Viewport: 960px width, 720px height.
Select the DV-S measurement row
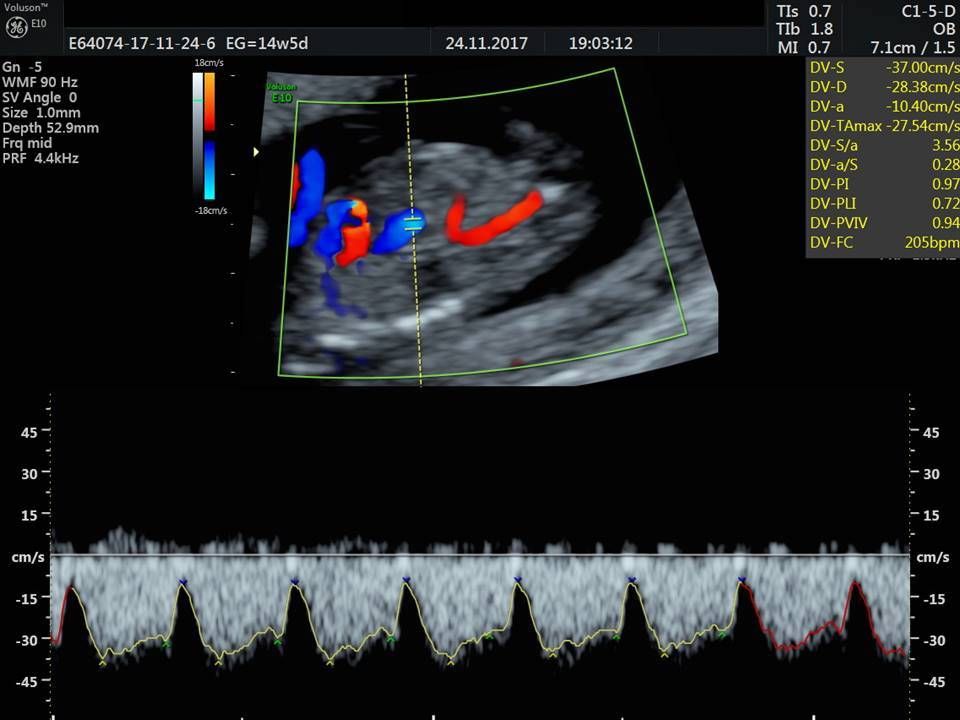coord(882,68)
